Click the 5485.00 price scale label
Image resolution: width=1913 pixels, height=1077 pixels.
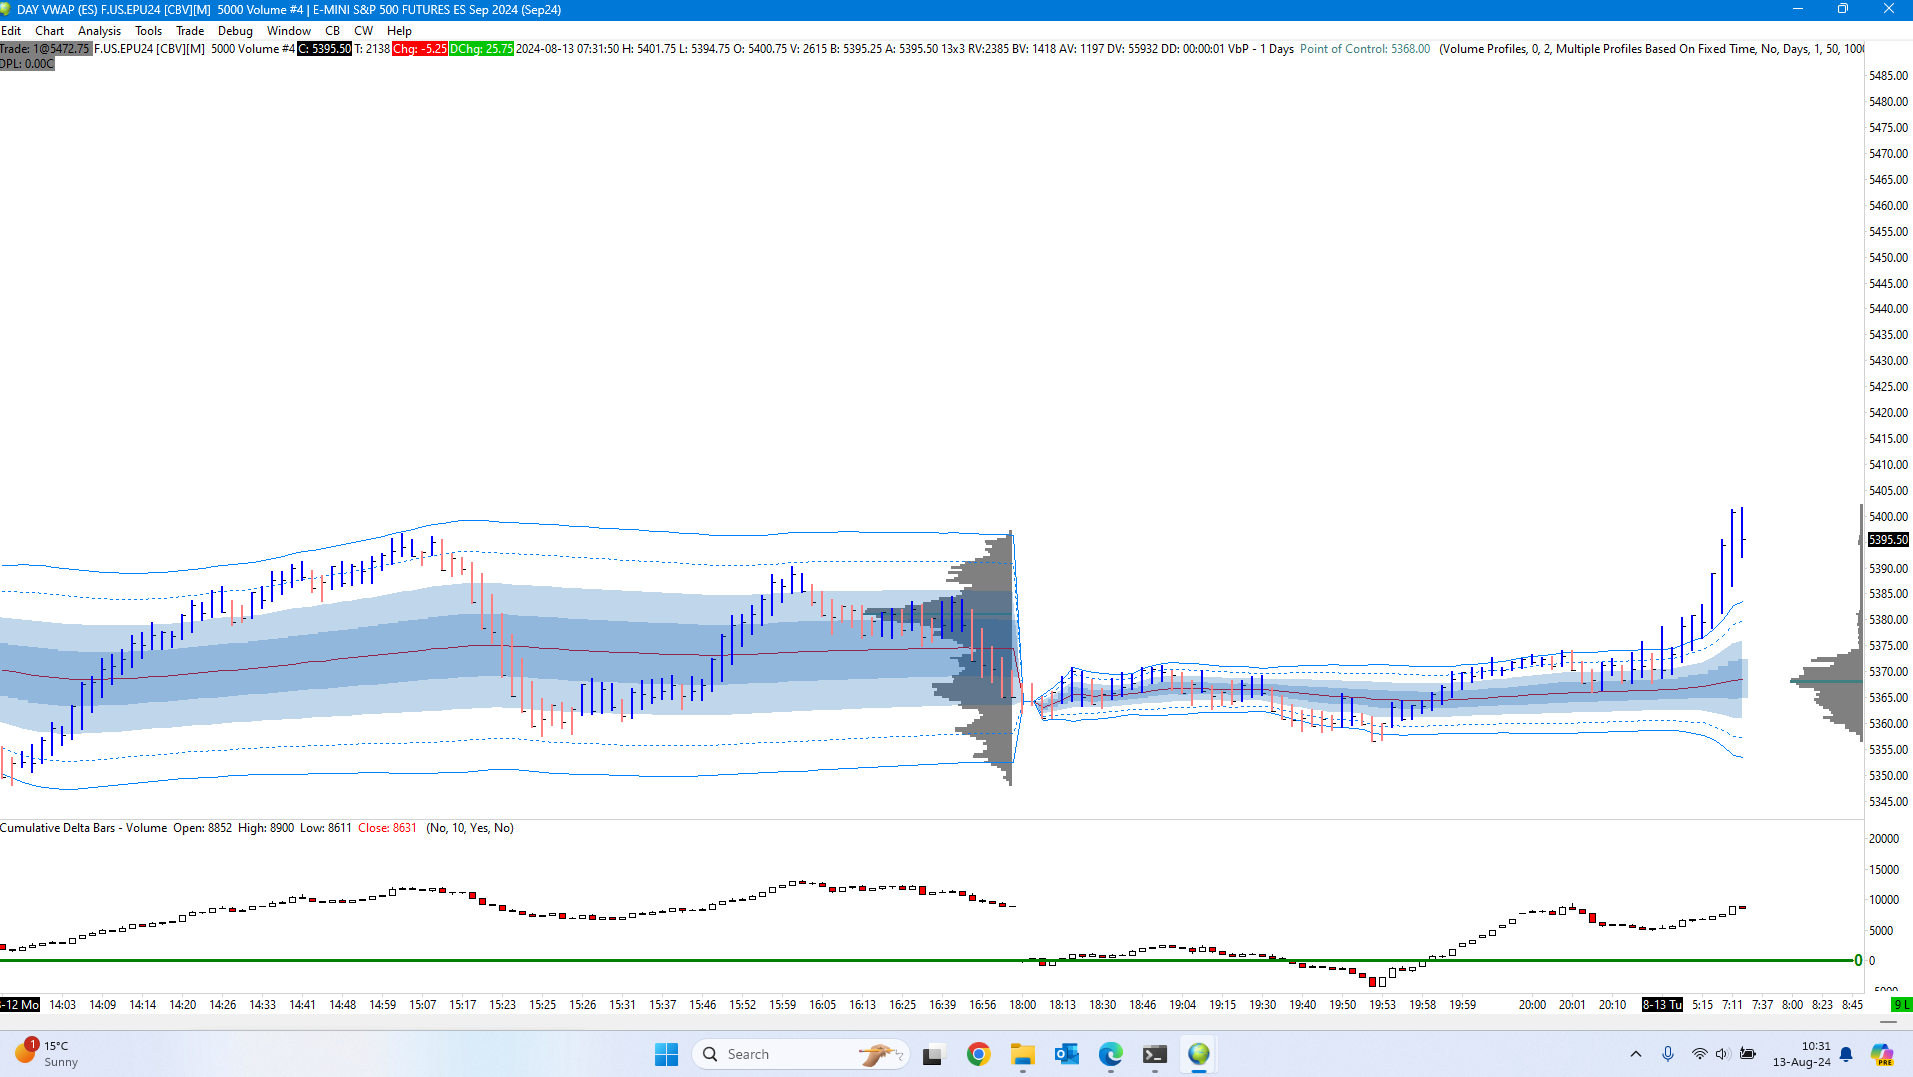click(1888, 76)
